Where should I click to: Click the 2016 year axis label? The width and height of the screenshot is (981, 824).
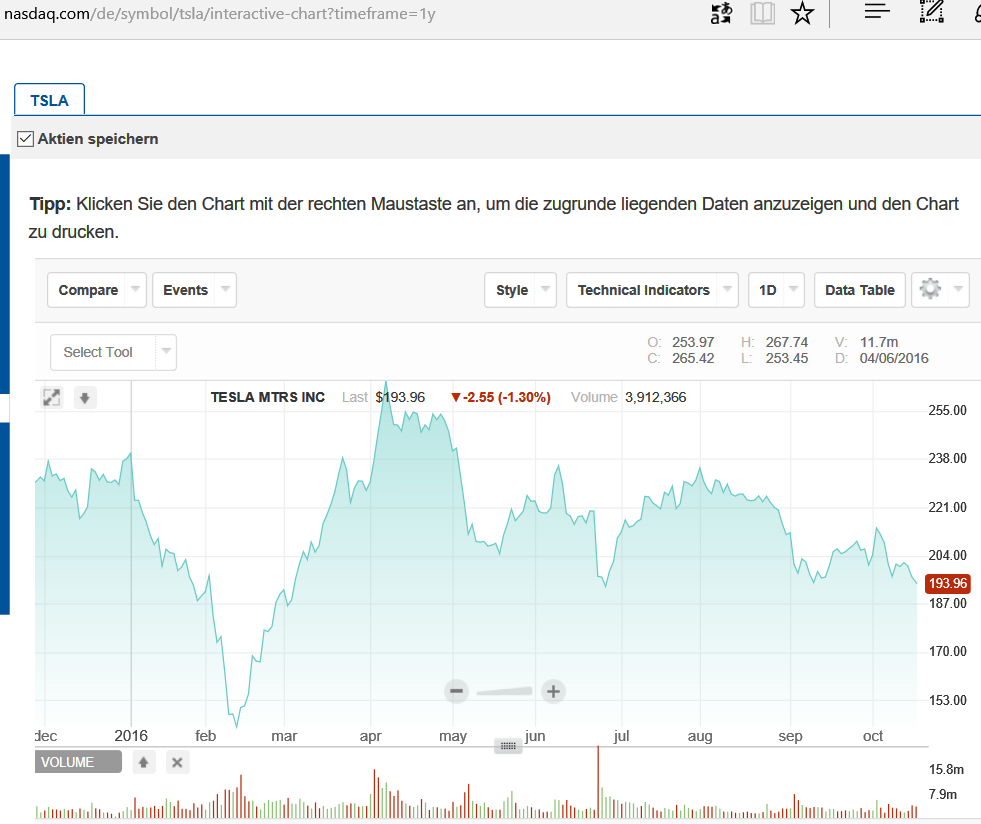(x=131, y=736)
